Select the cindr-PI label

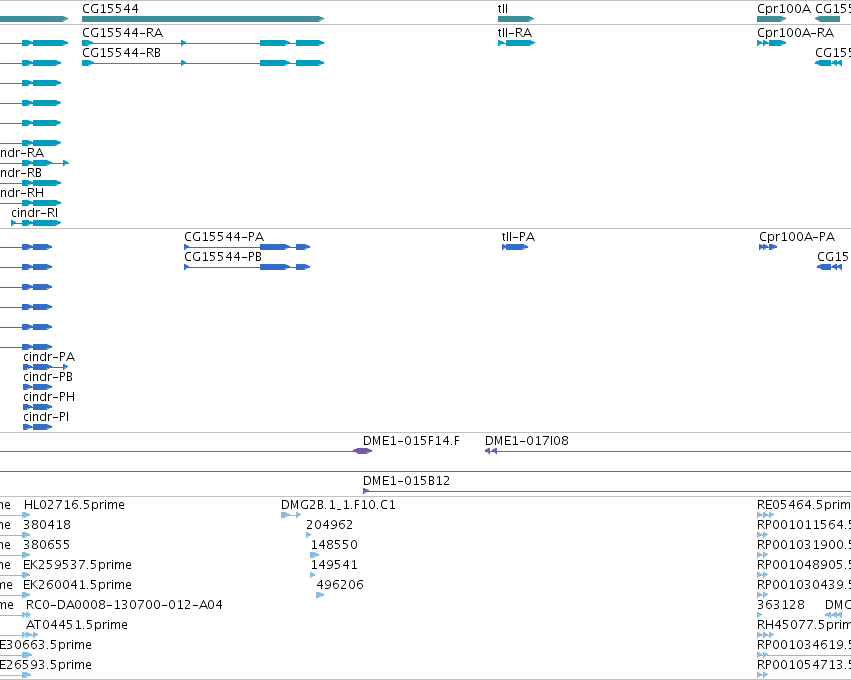(46, 417)
